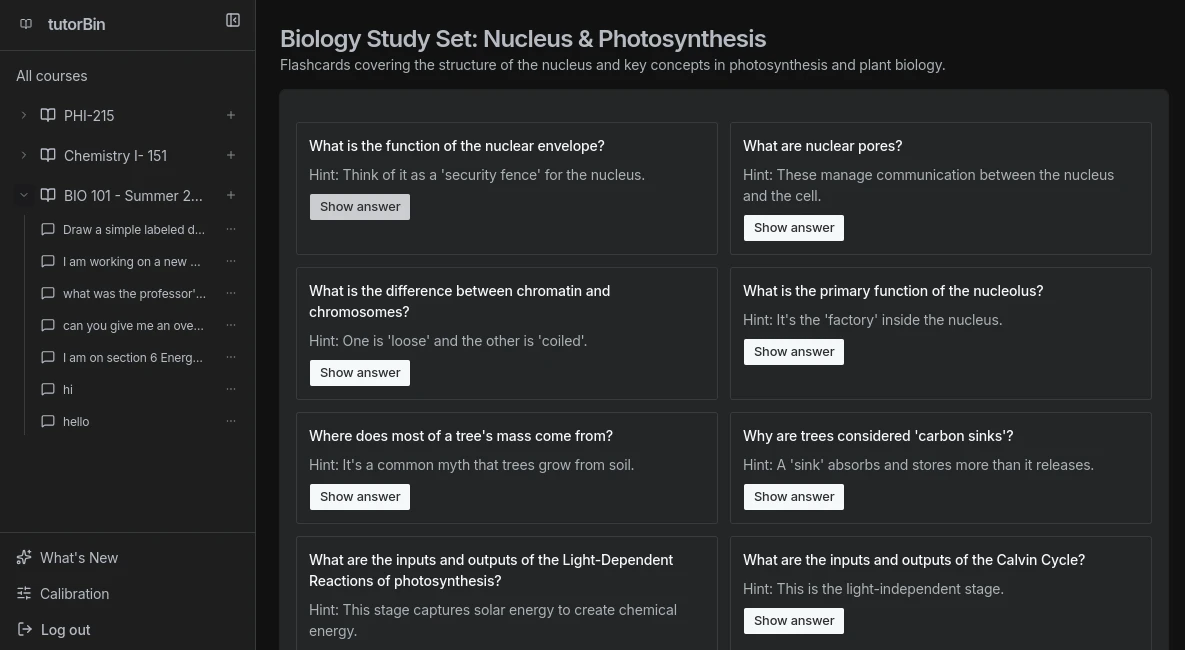Click chat icon beside 'Draw a simple labeled d...'
Screen dimensions: 1185x650
coord(48,229)
